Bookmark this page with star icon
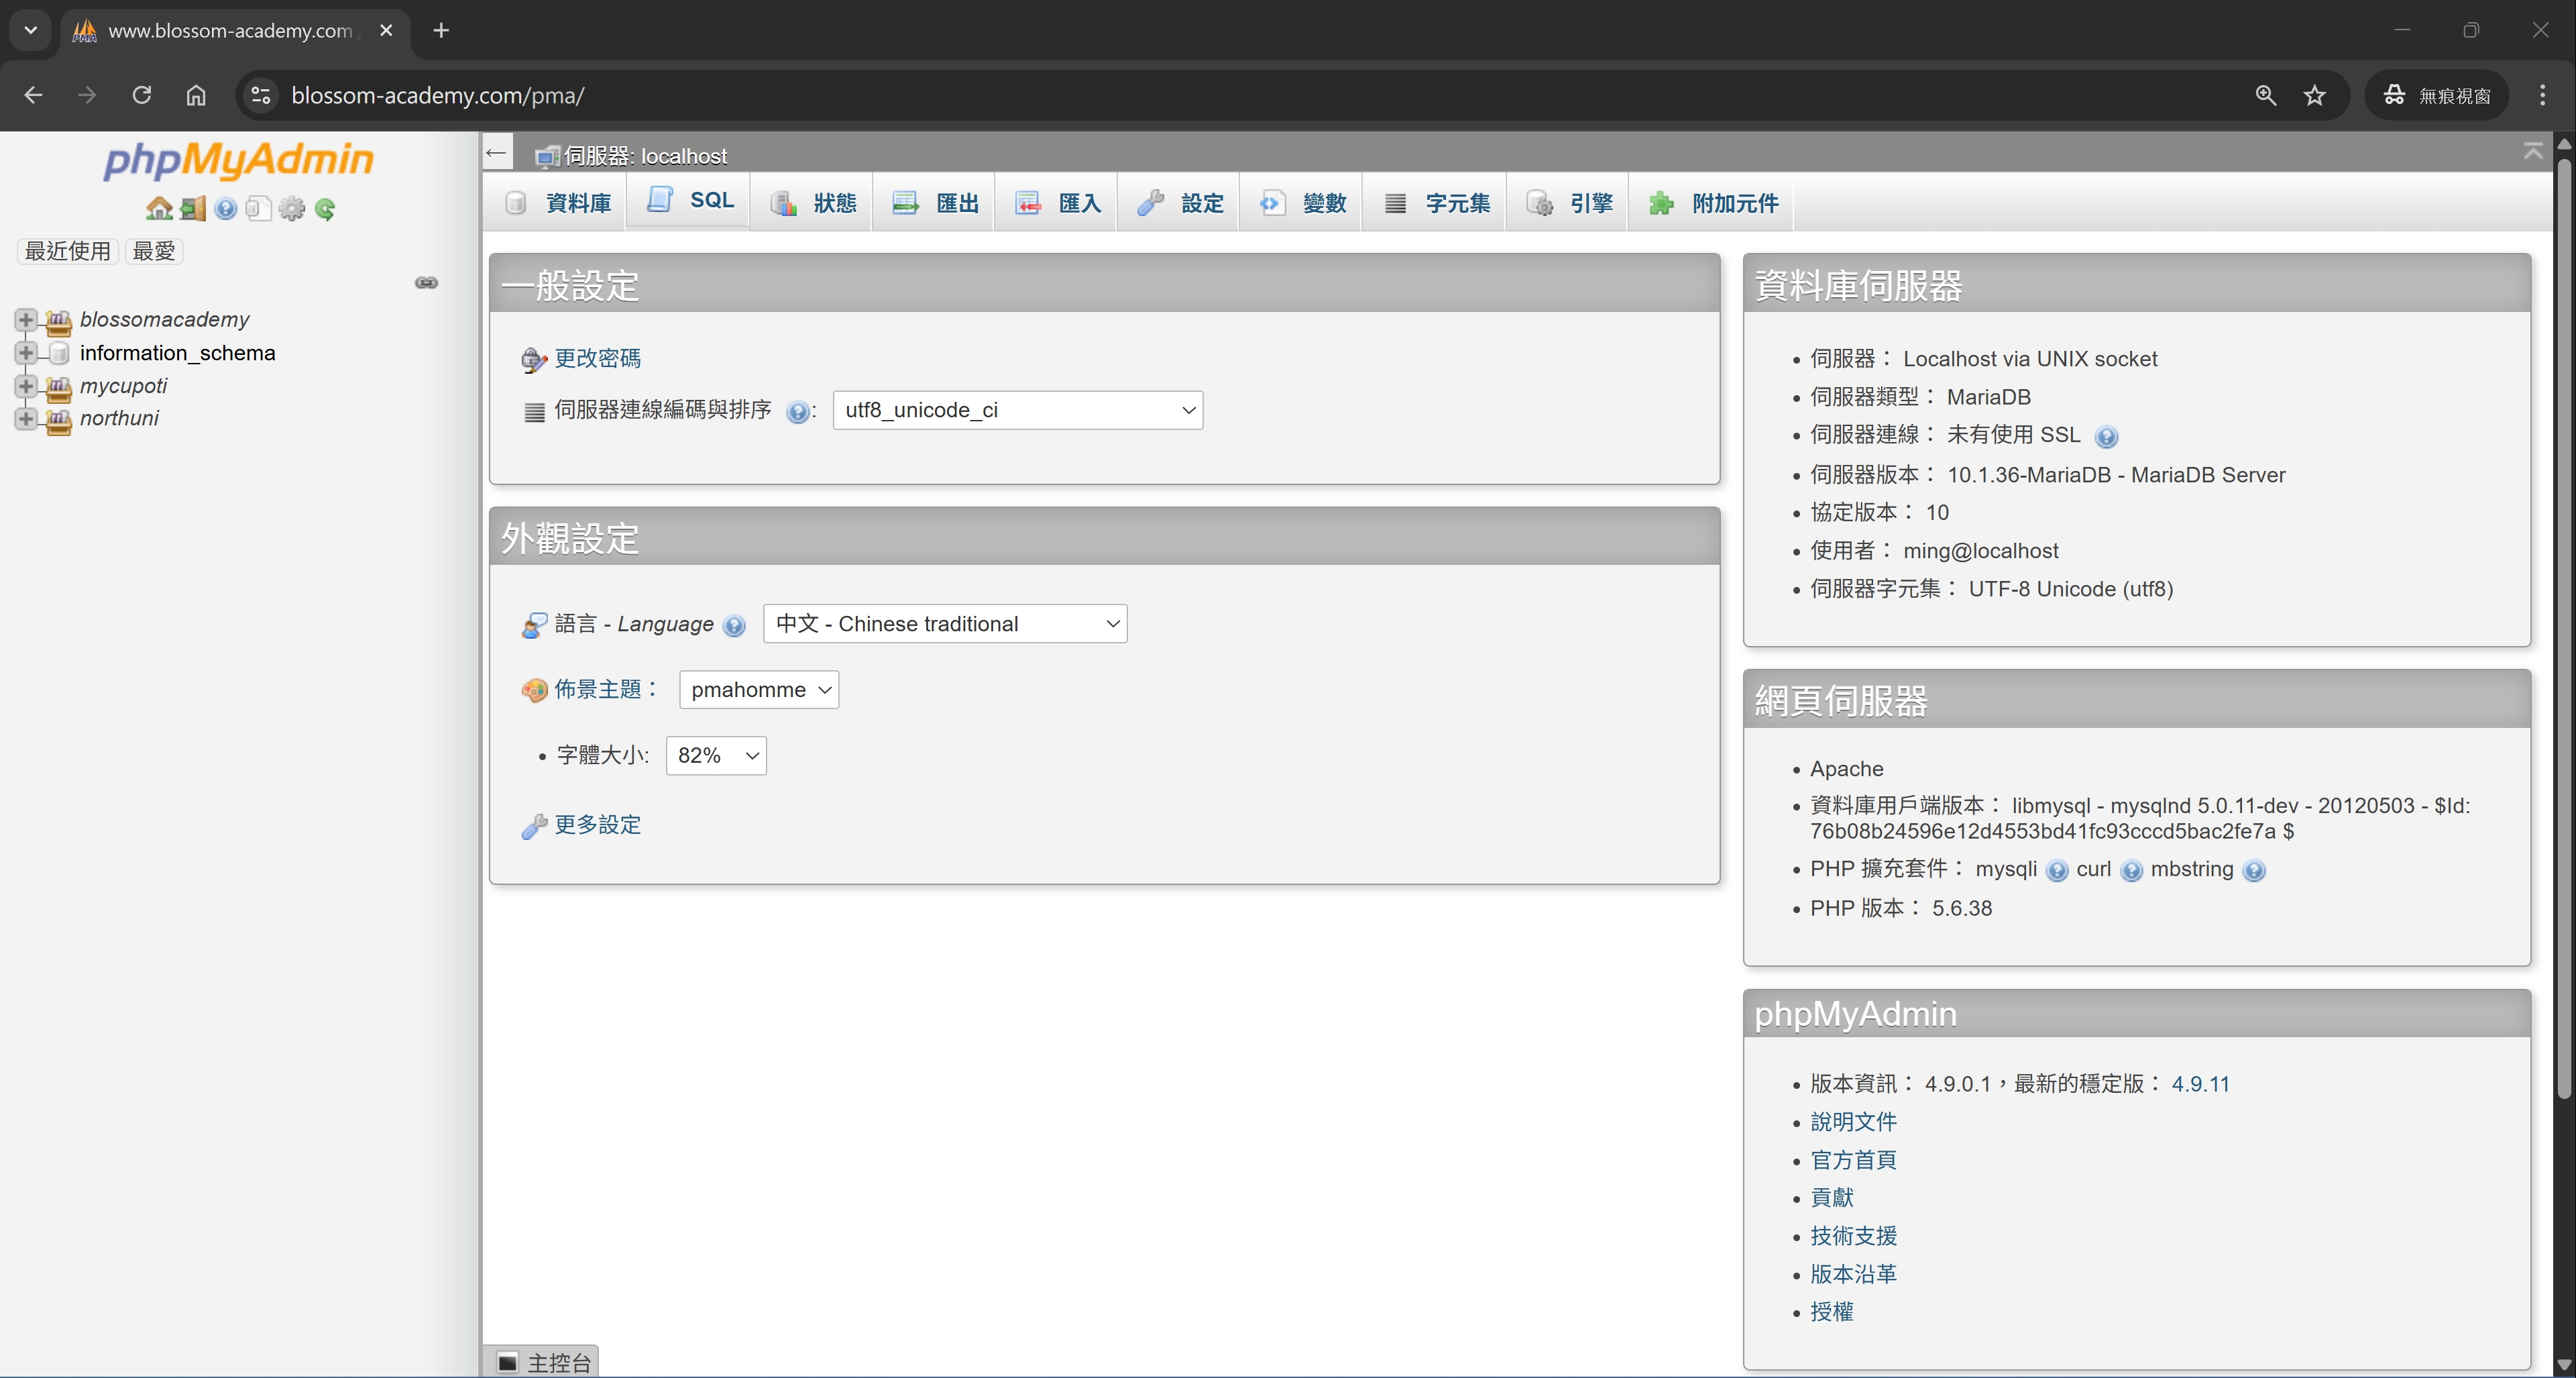The image size is (2576, 1378). [x=2315, y=95]
